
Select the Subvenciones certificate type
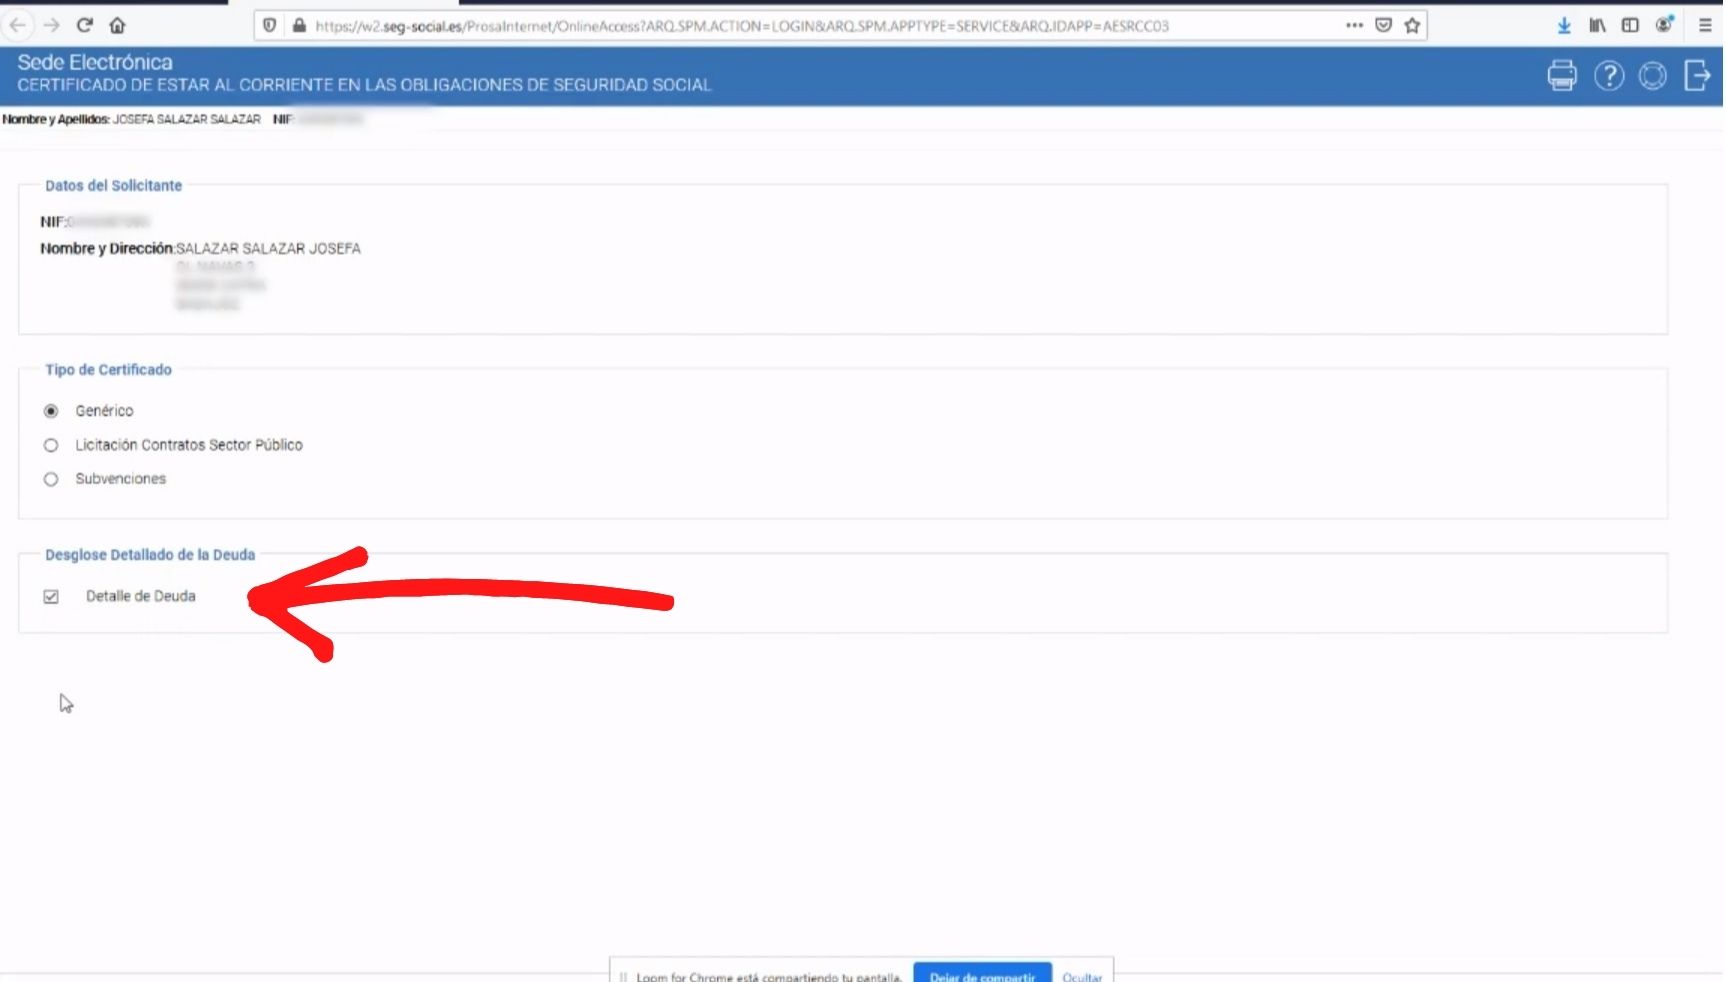click(51, 479)
